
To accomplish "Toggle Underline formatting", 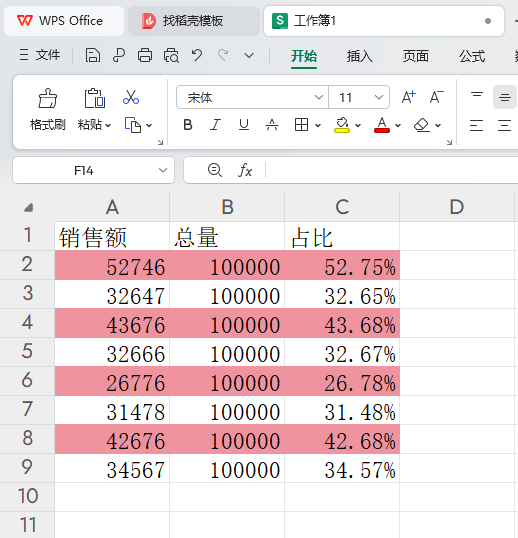I will (244, 125).
